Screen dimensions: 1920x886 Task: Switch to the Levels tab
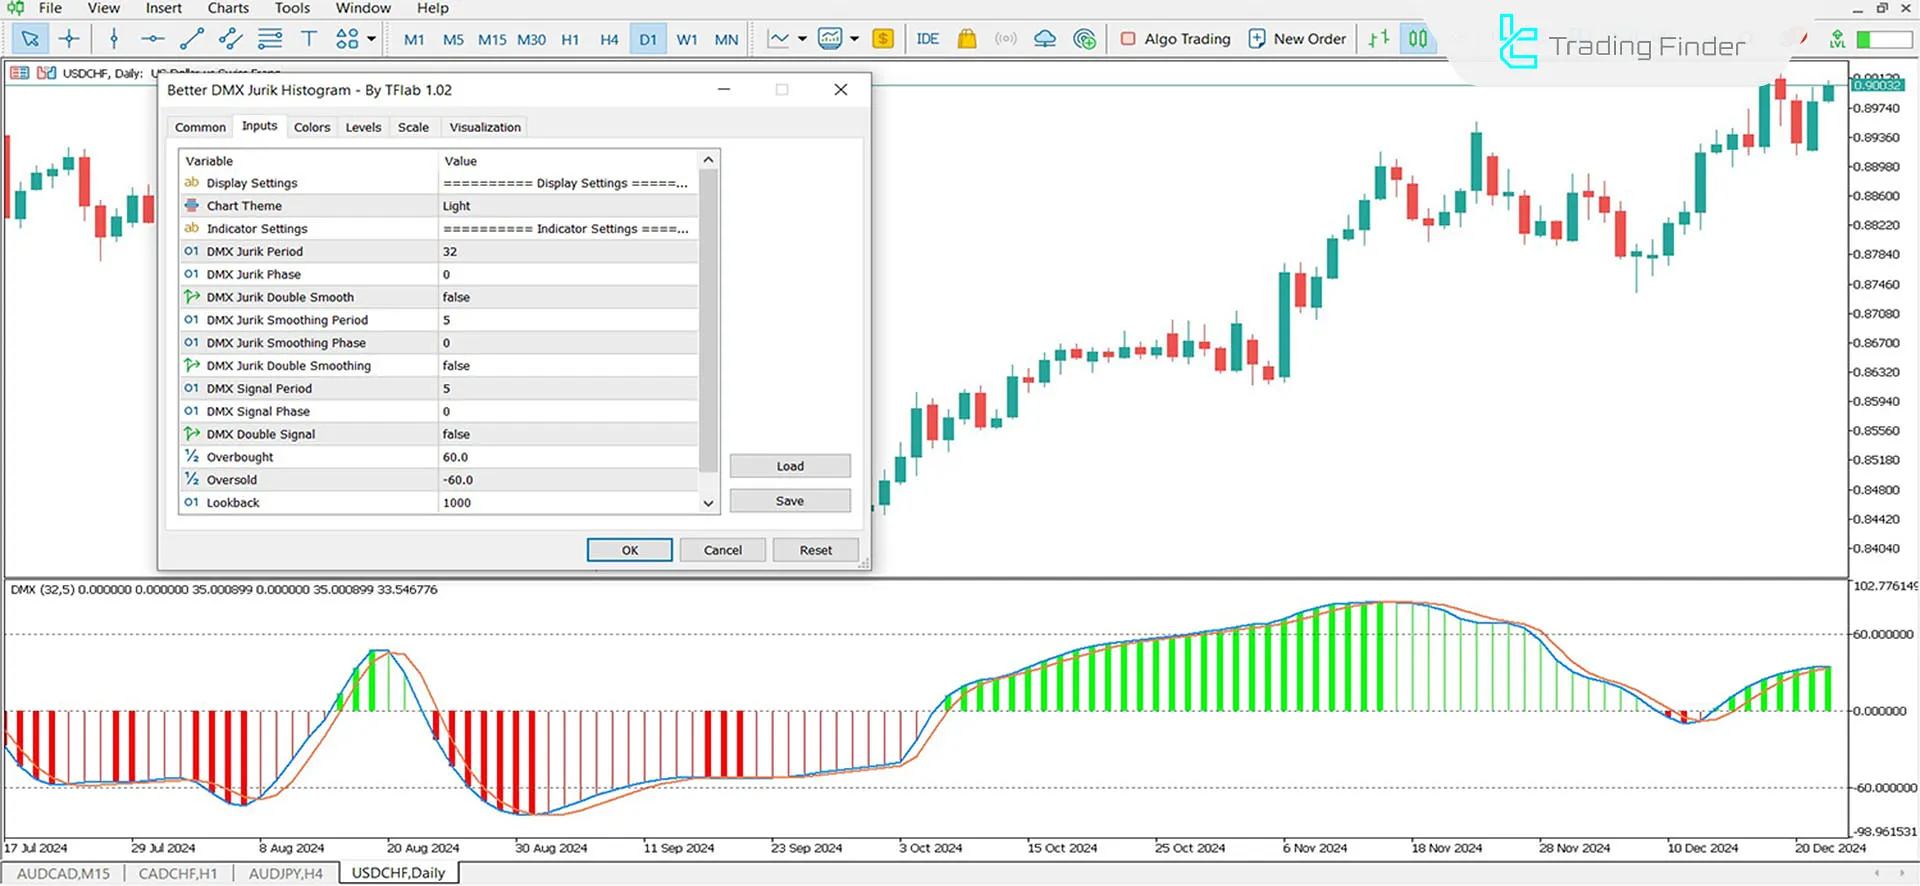363,127
